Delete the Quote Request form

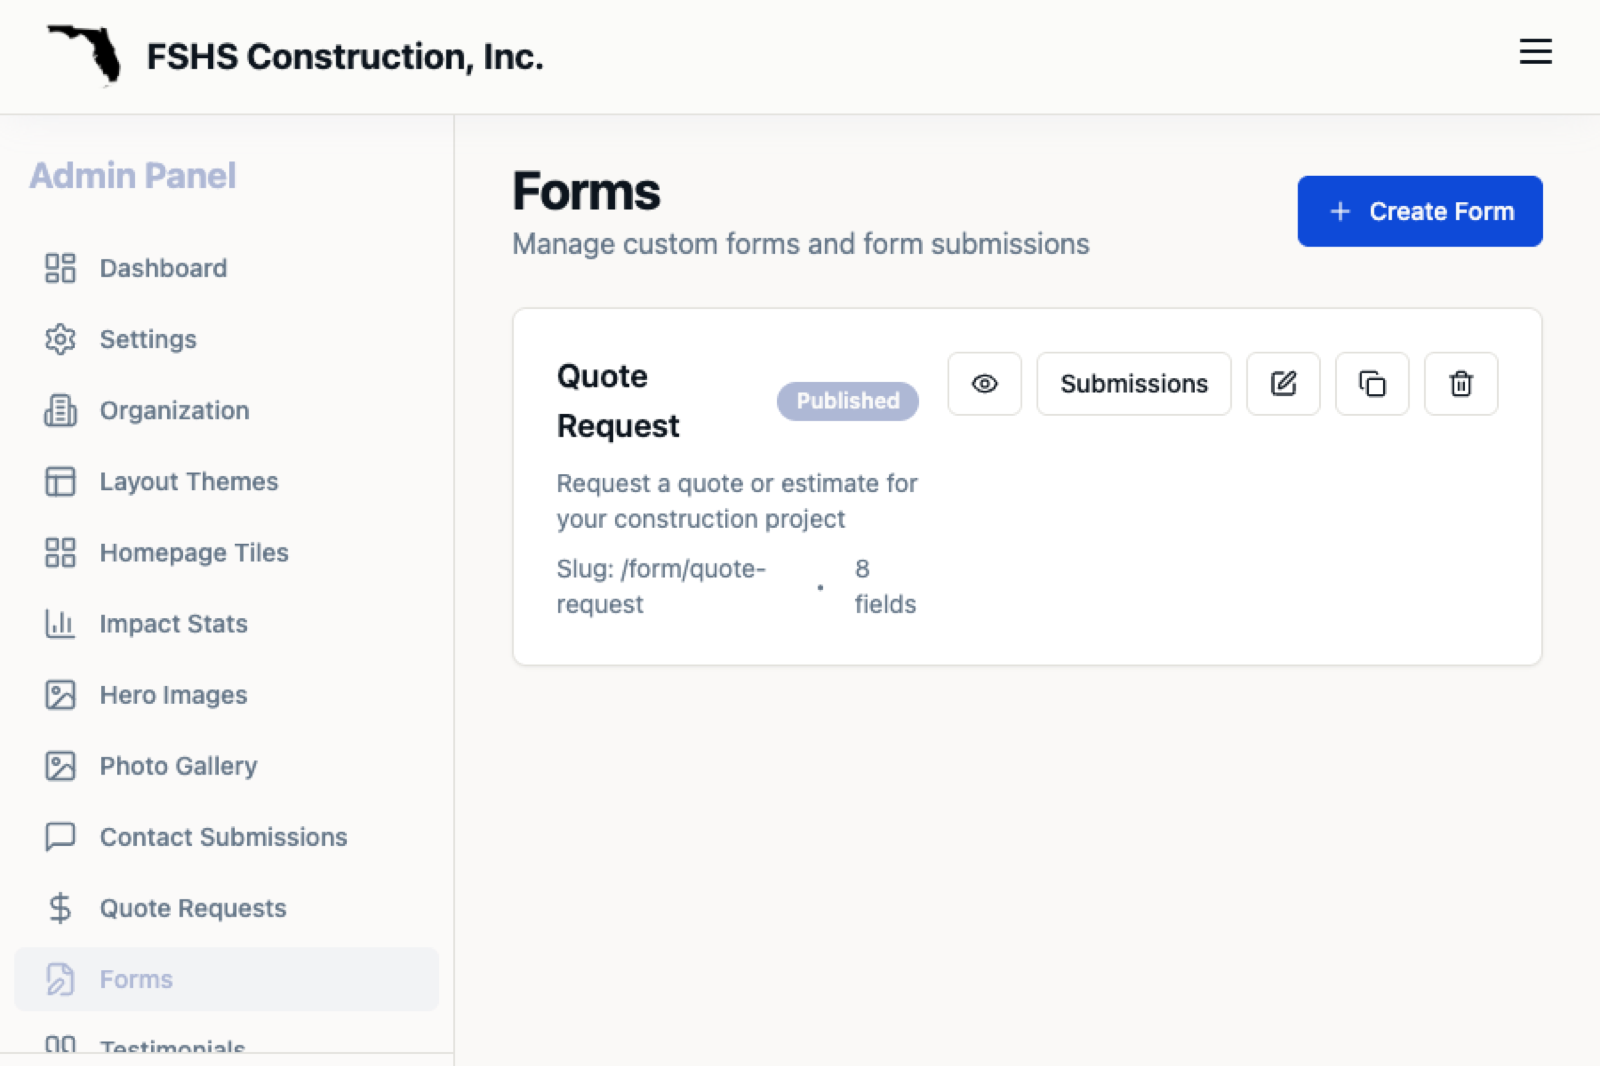pyautogui.click(x=1460, y=384)
